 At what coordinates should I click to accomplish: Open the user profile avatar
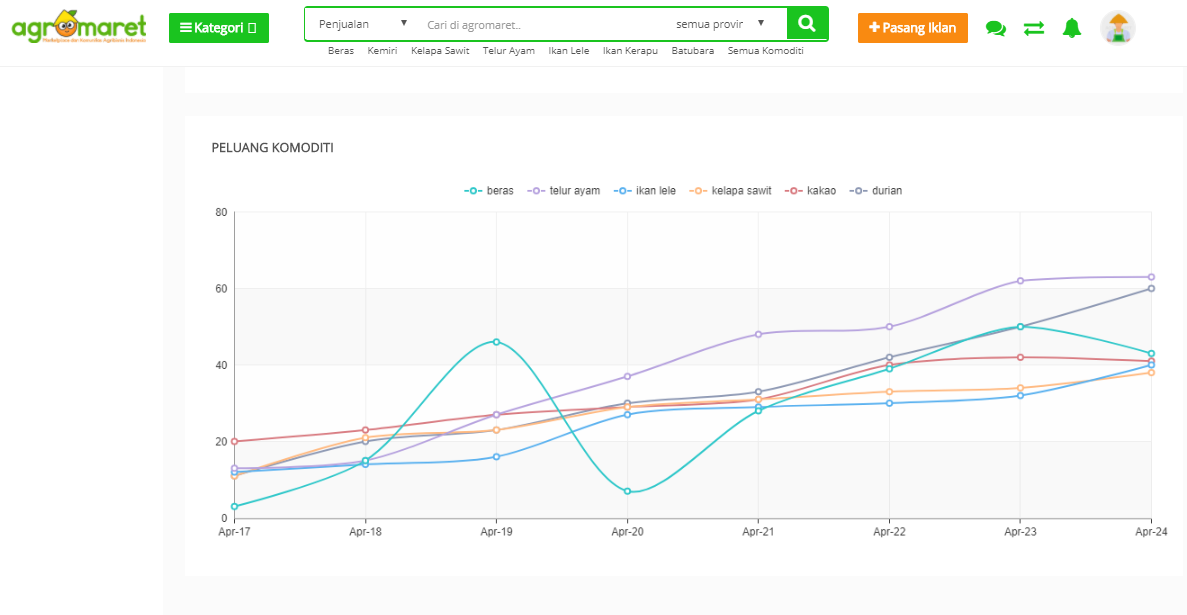pyautogui.click(x=1117, y=28)
